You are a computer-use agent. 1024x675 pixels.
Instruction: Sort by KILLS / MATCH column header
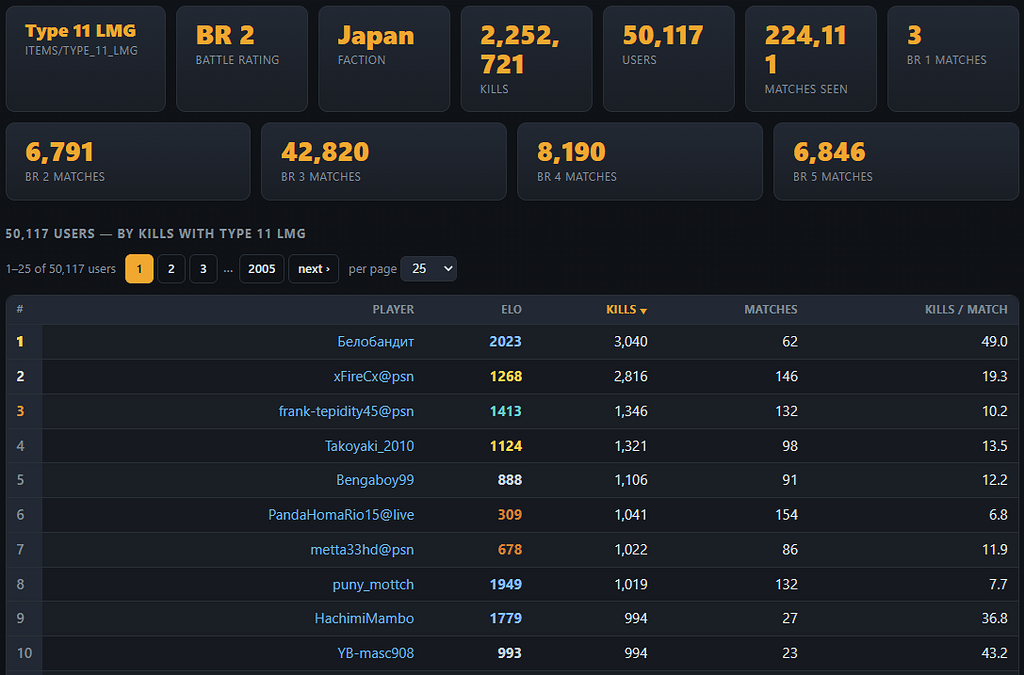click(966, 309)
